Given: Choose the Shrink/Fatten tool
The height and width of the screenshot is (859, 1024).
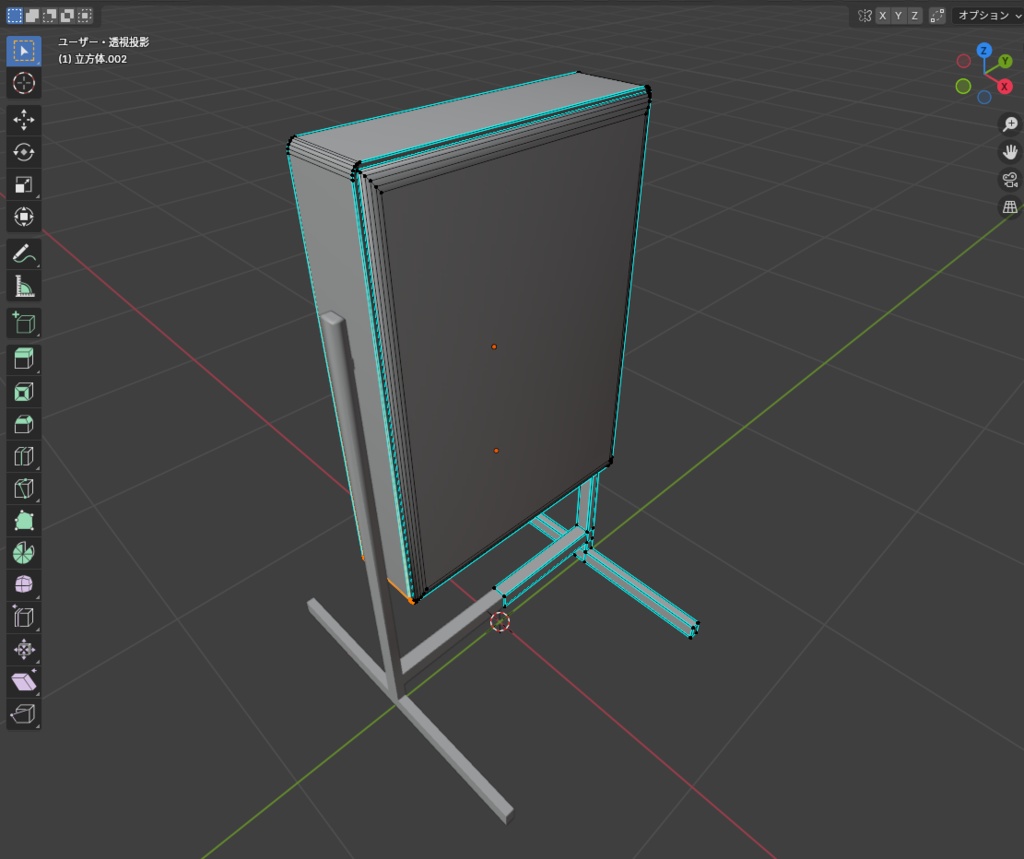Looking at the screenshot, I should click(x=24, y=649).
